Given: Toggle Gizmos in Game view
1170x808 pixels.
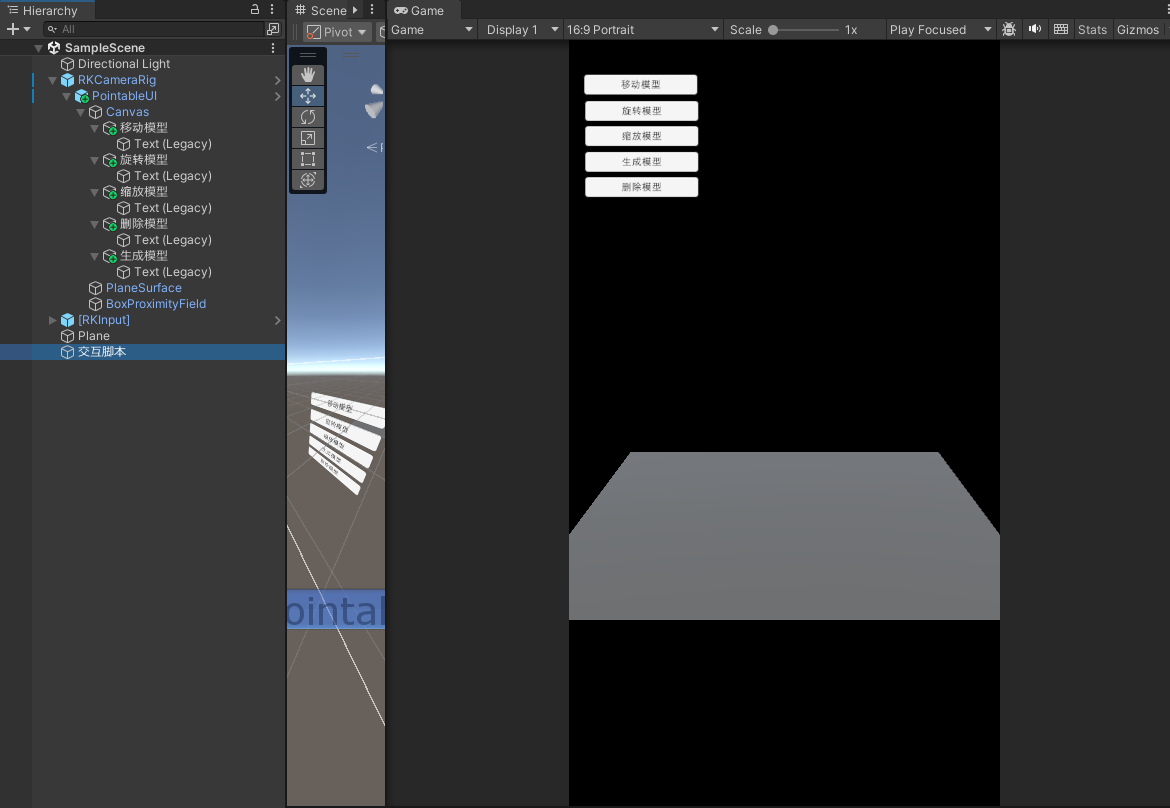Looking at the screenshot, I should click(1138, 30).
